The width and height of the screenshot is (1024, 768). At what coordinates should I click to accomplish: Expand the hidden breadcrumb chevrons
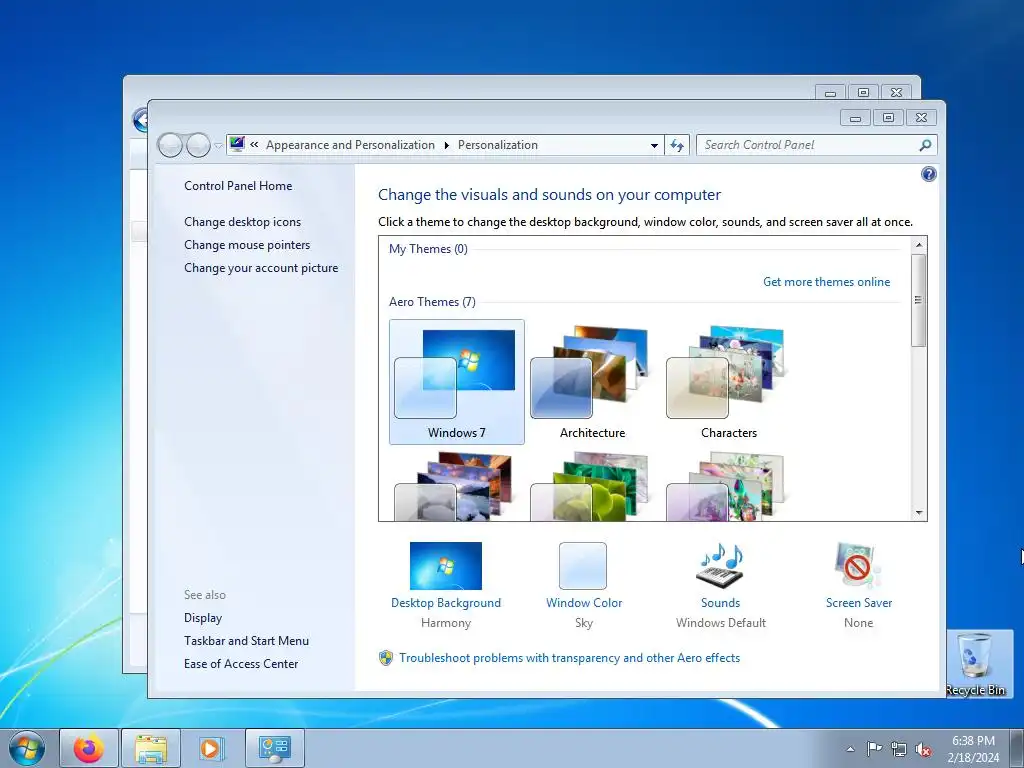coord(254,145)
